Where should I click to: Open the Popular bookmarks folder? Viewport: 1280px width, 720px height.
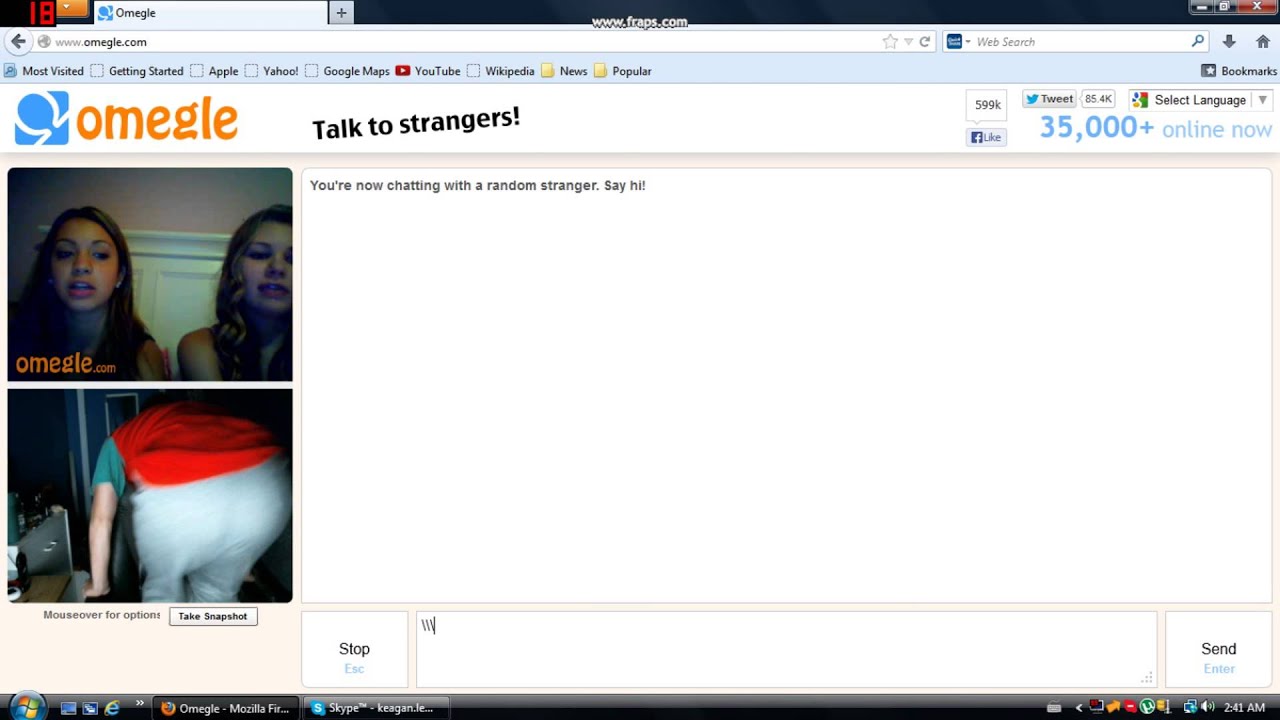pyautogui.click(x=622, y=71)
